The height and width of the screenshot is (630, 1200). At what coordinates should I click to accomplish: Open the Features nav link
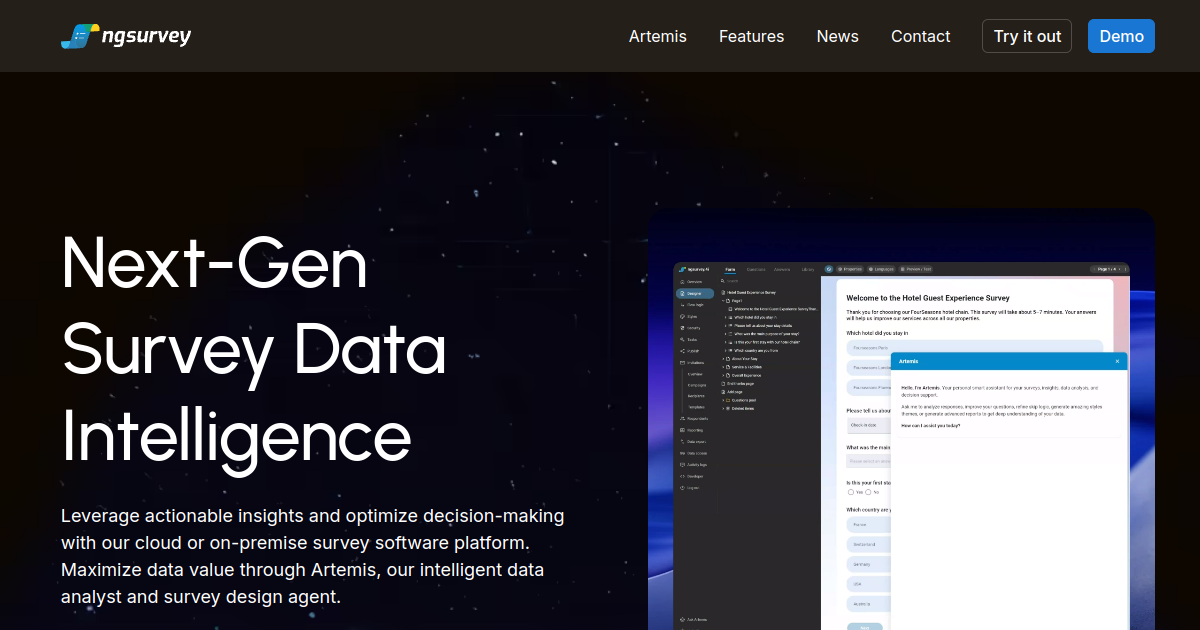751,36
